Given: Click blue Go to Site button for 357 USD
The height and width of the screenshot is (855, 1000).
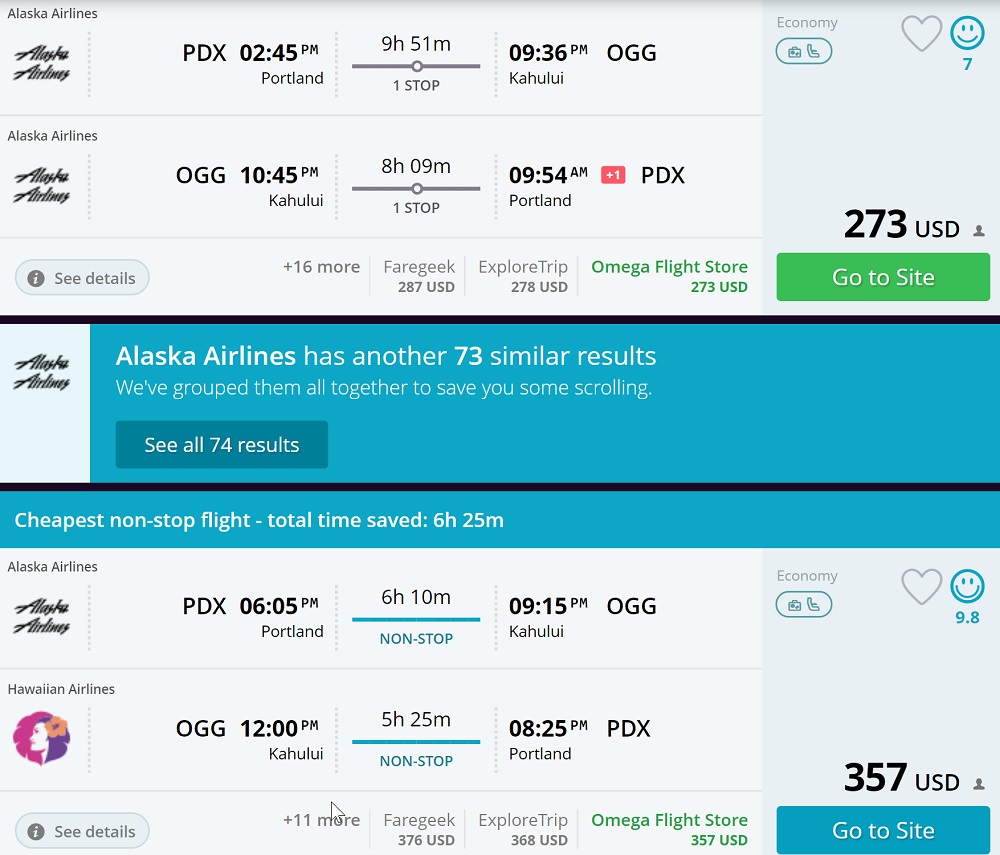Looking at the screenshot, I should [883, 830].
